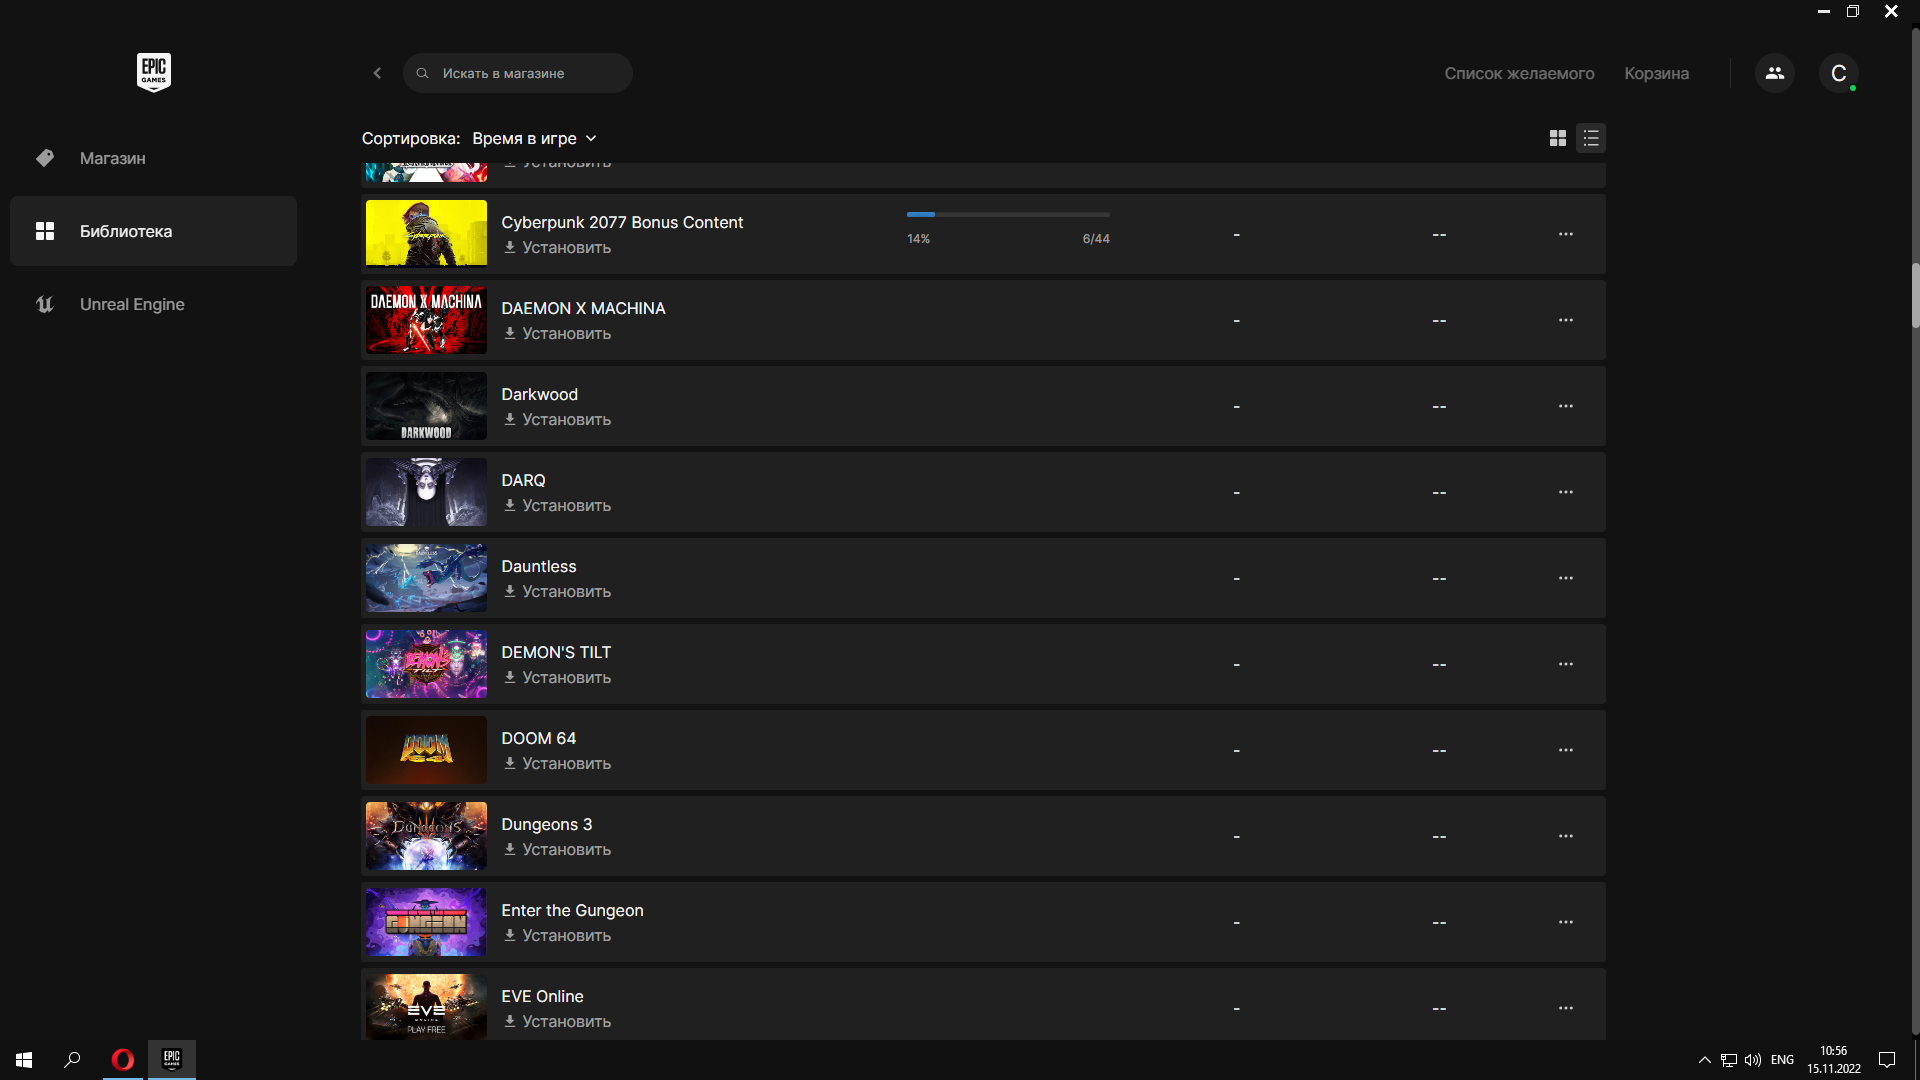1920x1080 pixels.
Task: Open DARQ cover thumbnail
Action: [x=426, y=492]
